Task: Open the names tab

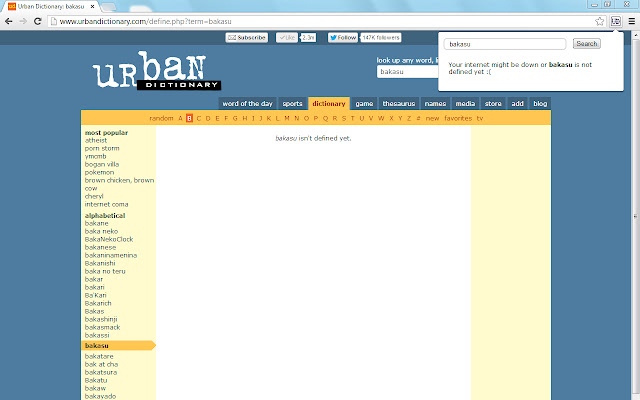Action: pos(435,104)
